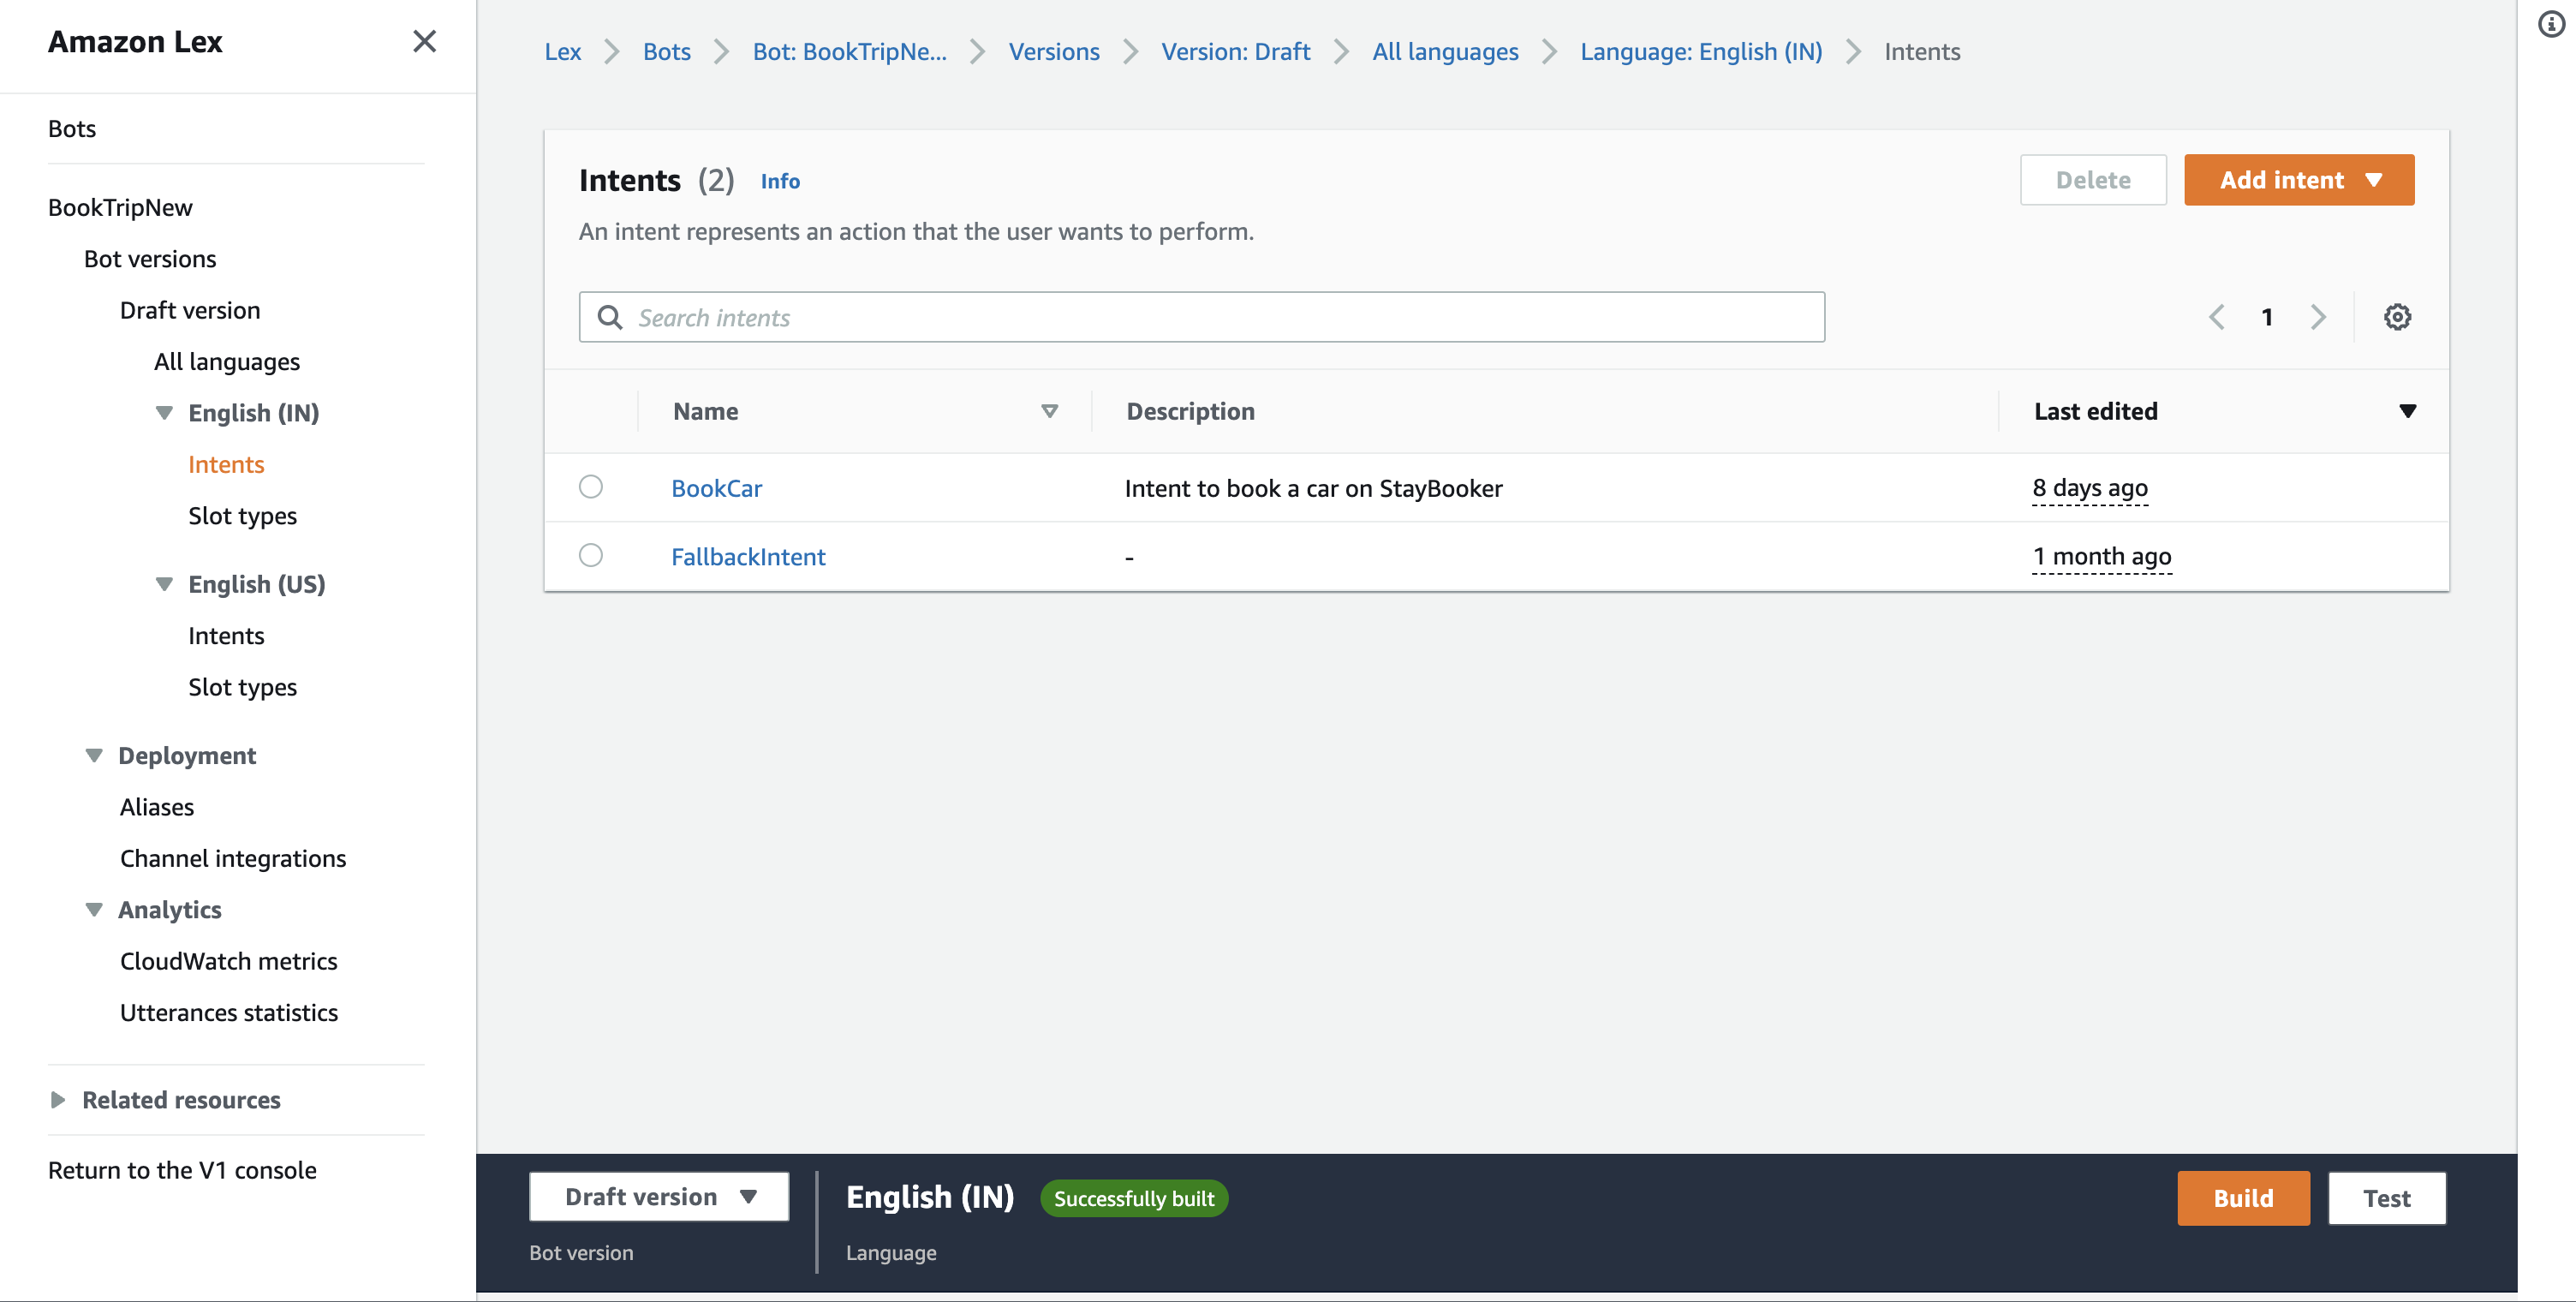Click the search magnifier icon
Viewport: 2576px width, 1302px height.
coord(610,317)
